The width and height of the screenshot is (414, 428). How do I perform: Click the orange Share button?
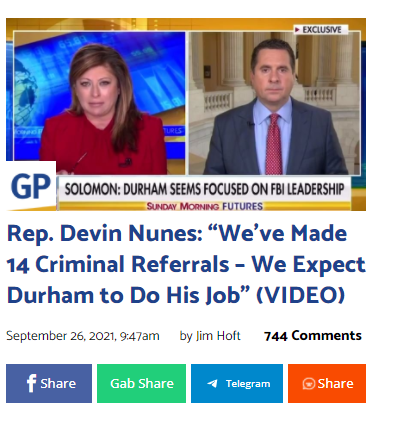(327, 383)
